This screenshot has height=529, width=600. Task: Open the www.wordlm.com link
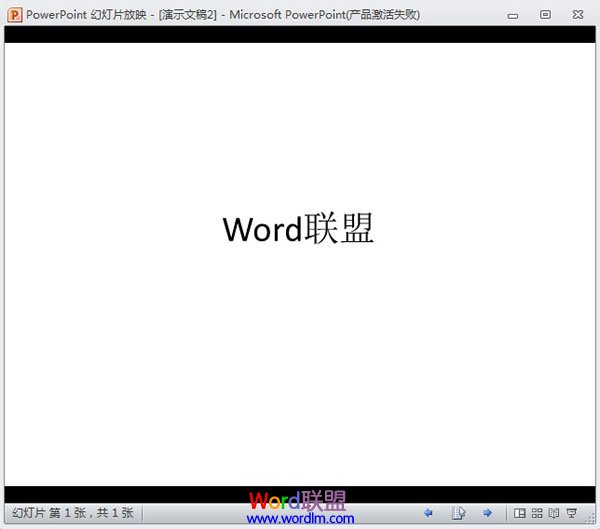[x=300, y=519]
